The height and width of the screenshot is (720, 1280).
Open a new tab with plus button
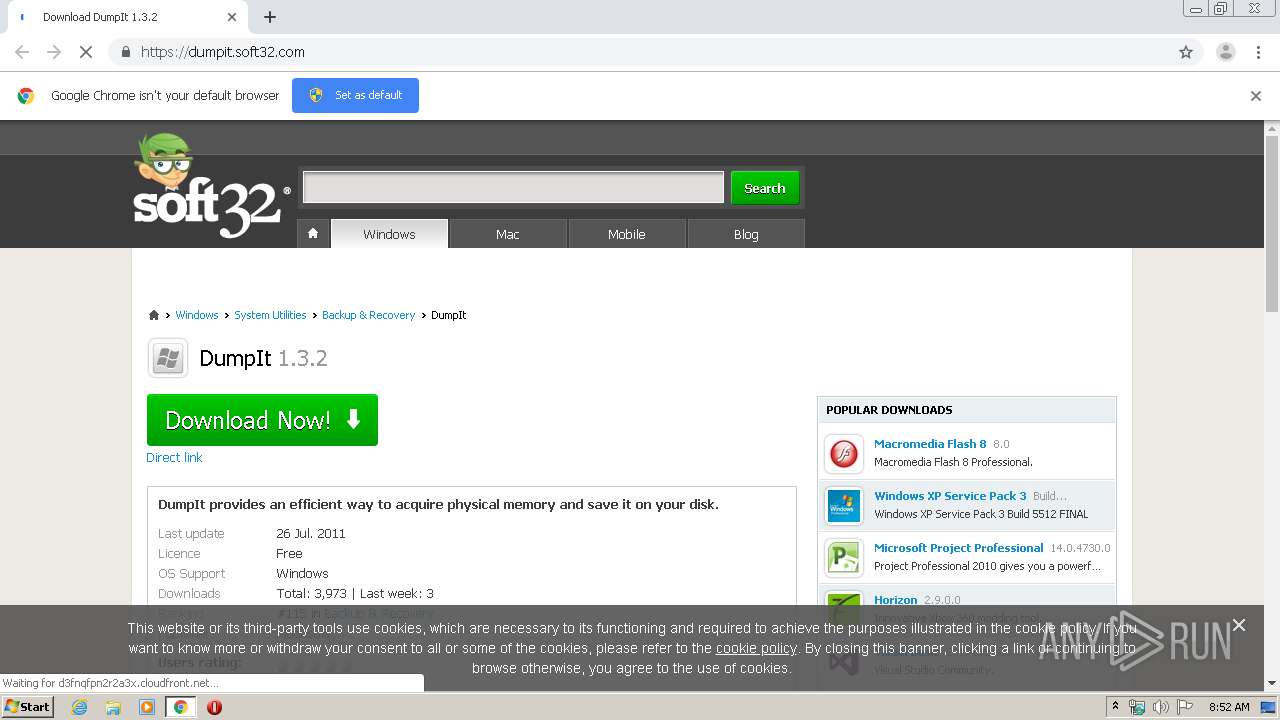pos(270,17)
